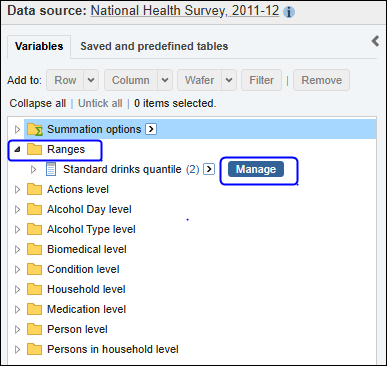Select the Standard drinks quantile label
Image resolution: width=387 pixels, height=366 pixels.
122,169
